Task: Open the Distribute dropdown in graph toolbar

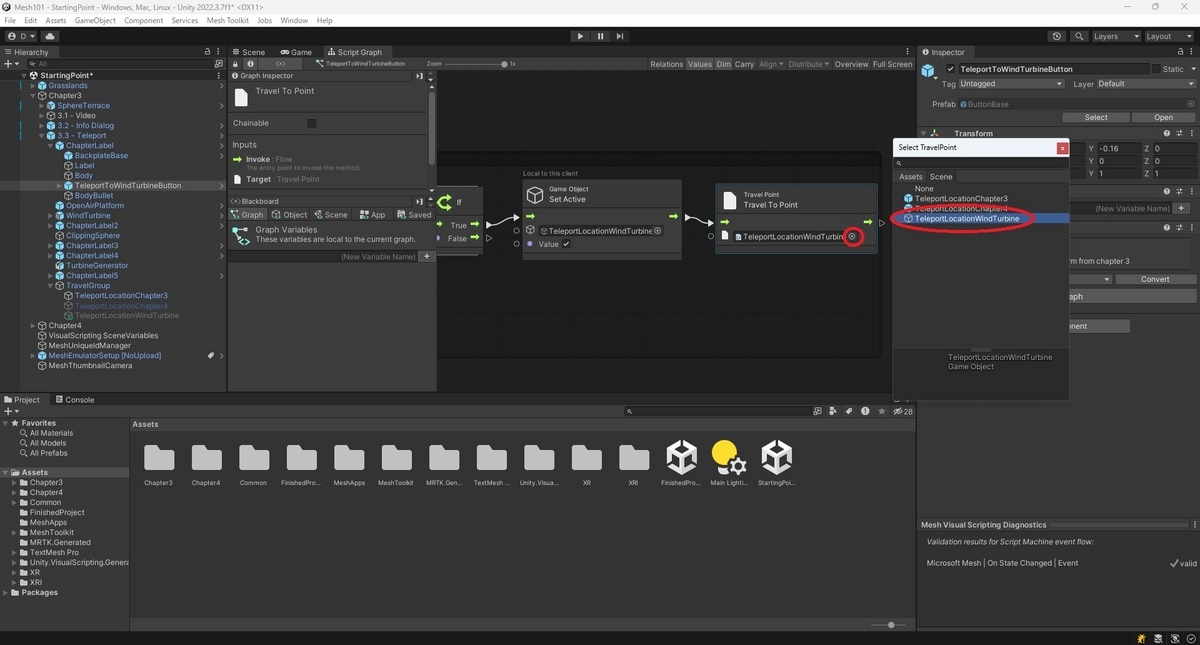Action: click(x=809, y=64)
